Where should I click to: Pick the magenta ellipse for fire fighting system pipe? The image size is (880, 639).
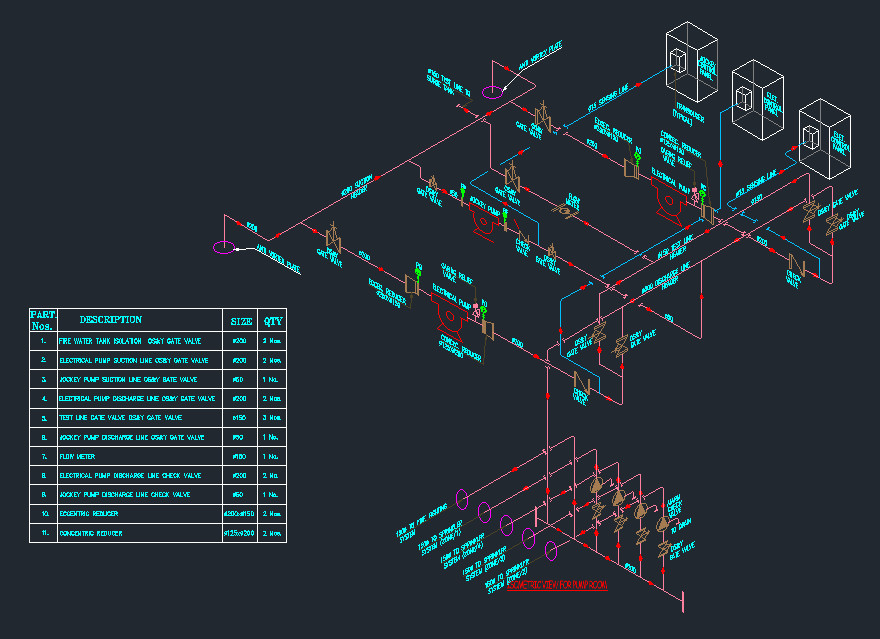pos(462,499)
